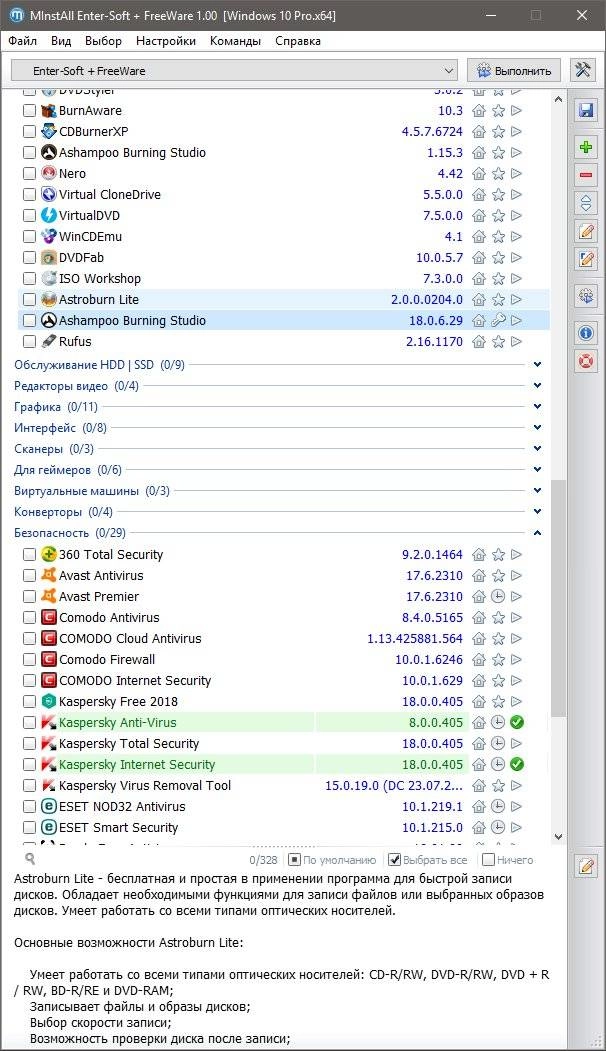
Task: Expand the 'Интерфейс' category
Action: [x=538, y=428]
